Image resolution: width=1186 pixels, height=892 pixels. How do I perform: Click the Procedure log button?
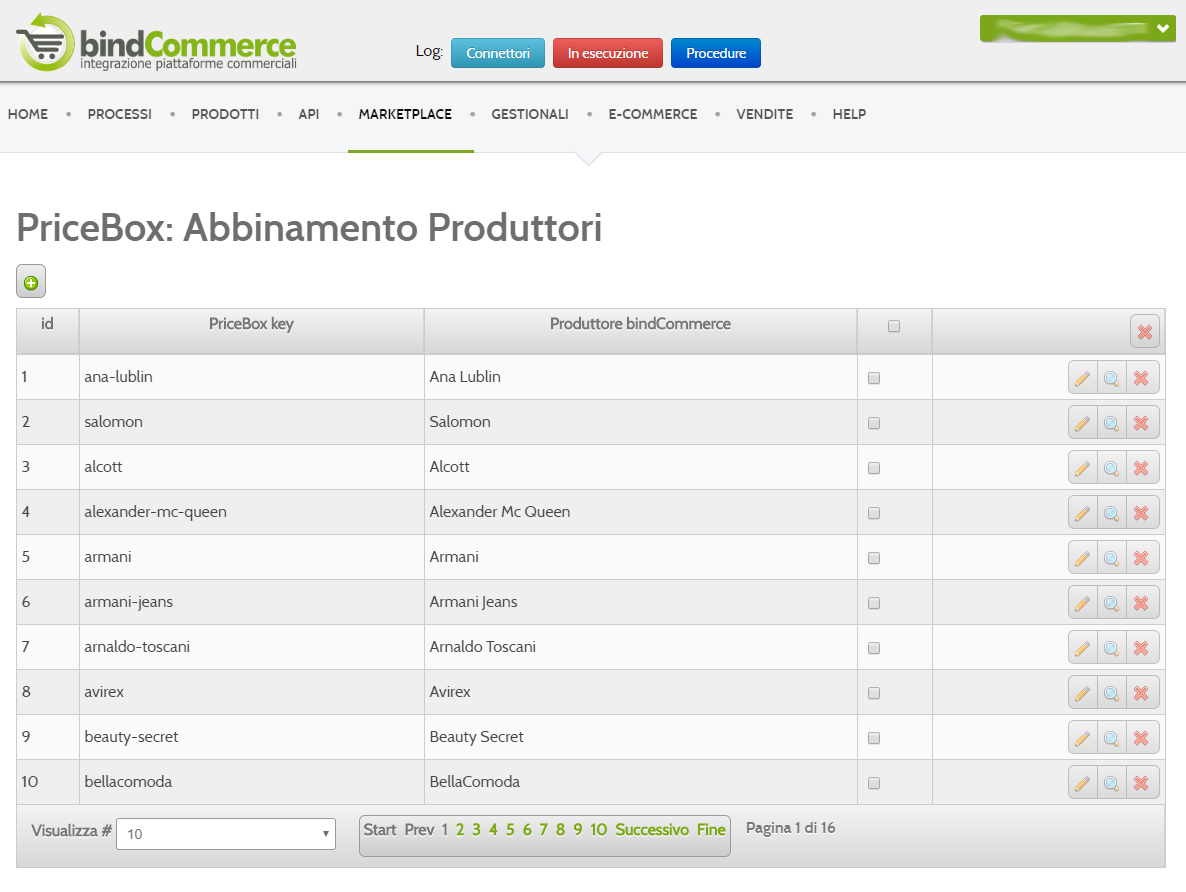(716, 53)
